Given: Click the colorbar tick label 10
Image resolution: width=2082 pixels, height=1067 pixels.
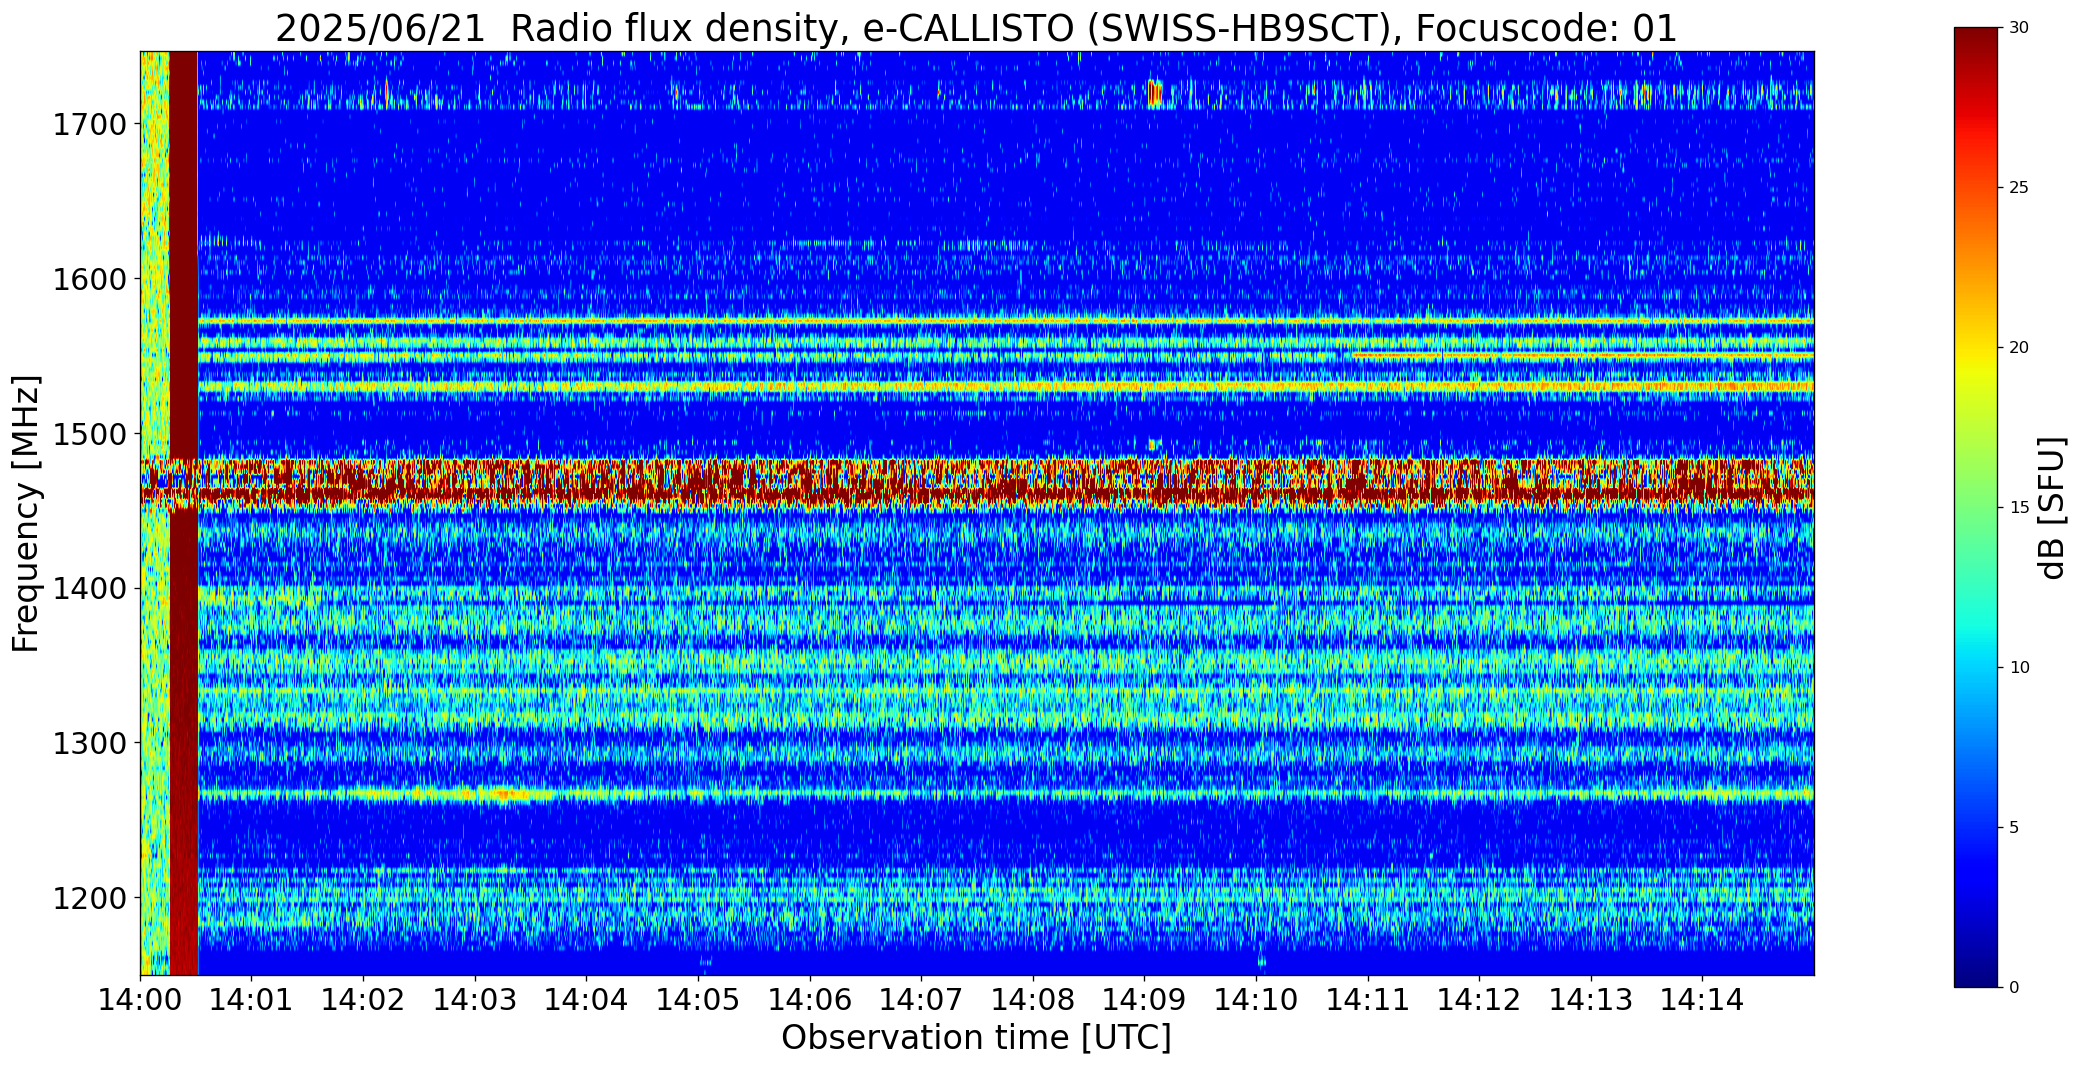Looking at the screenshot, I should click(2019, 668).
